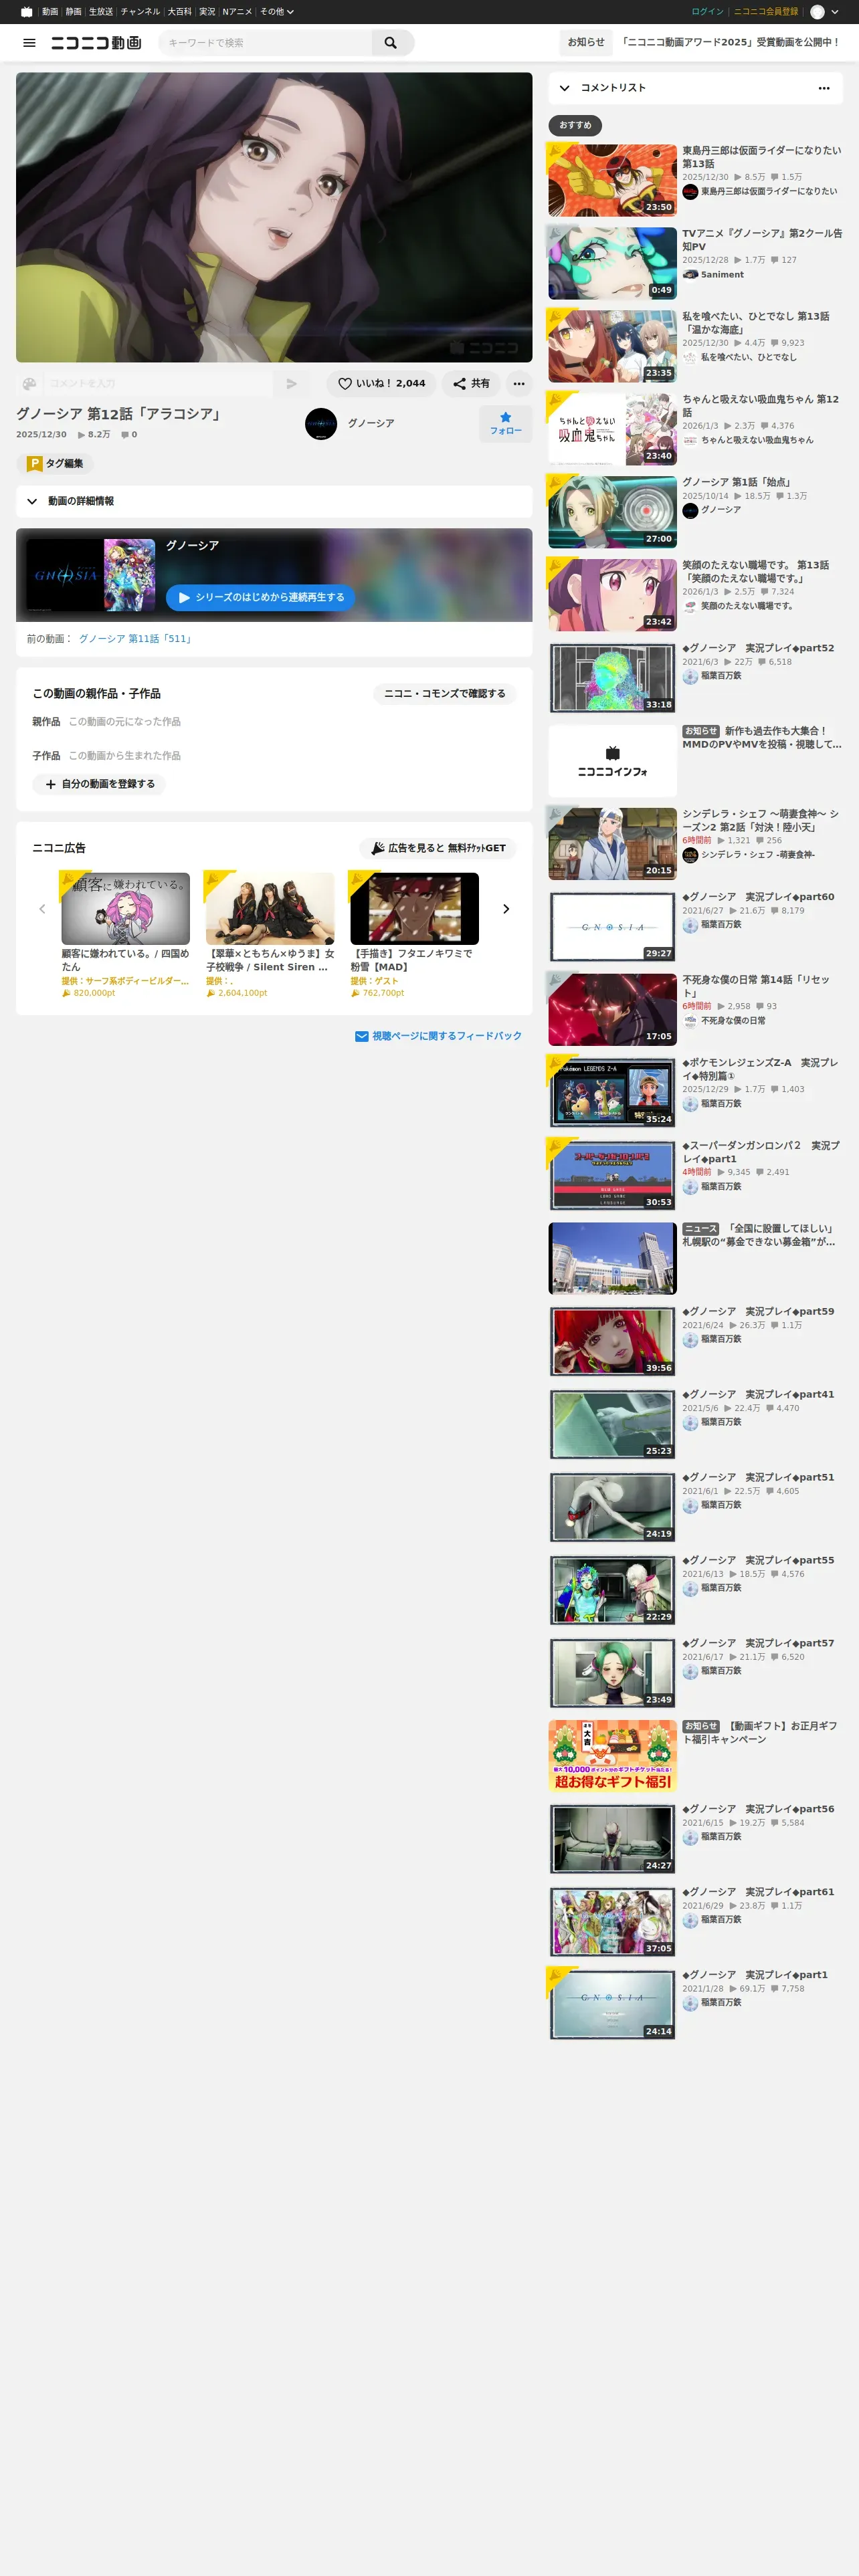Open video more options three-dot menu
Image resolution: width=859 pixels, height=2576 pixels.
pos(518,383)
